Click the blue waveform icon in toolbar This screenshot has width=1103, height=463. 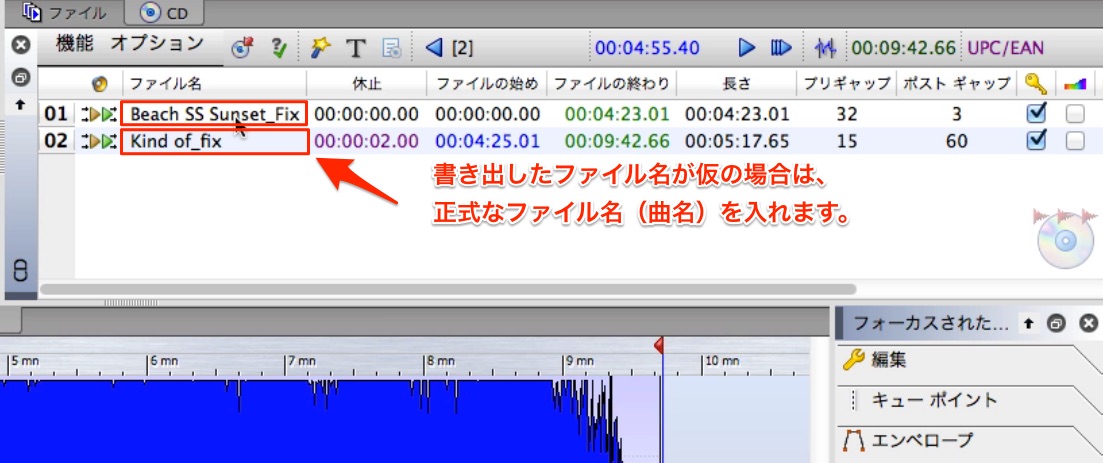tap(826, 48)
